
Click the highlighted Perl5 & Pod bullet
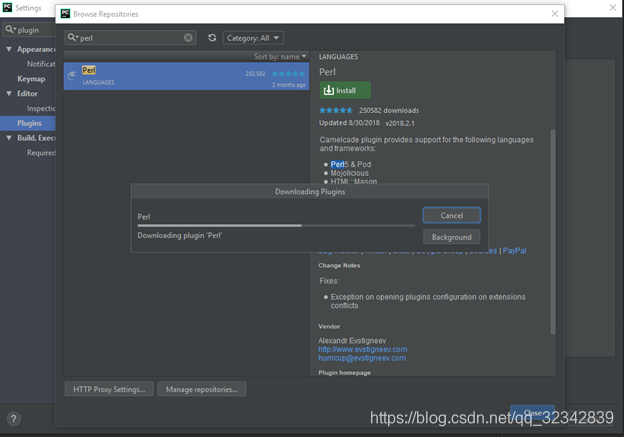pyautogui.click(x=351, y=164)
